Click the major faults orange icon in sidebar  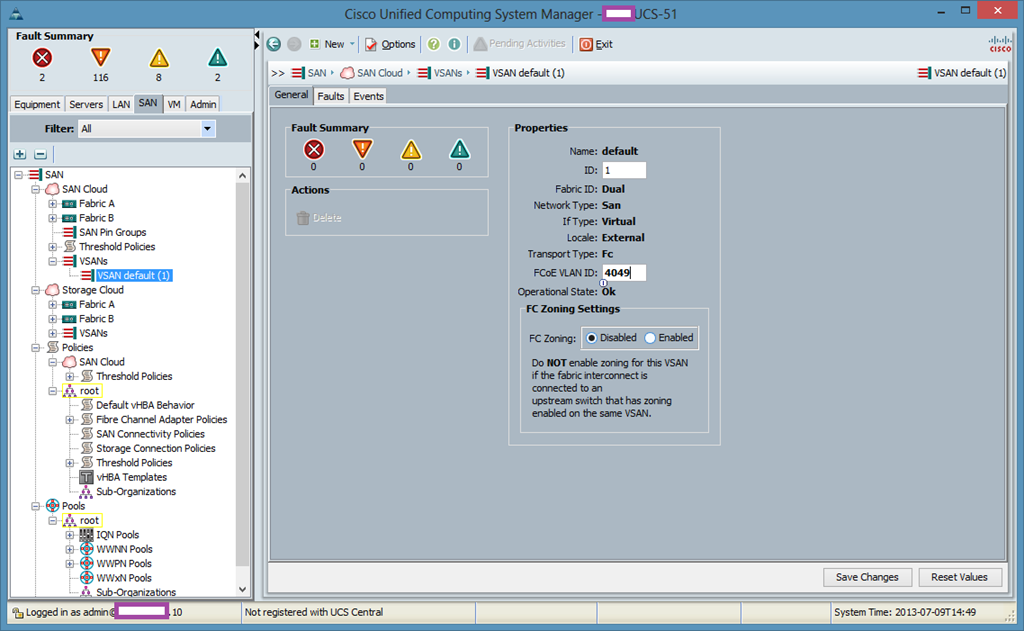[x=100, y=58]
